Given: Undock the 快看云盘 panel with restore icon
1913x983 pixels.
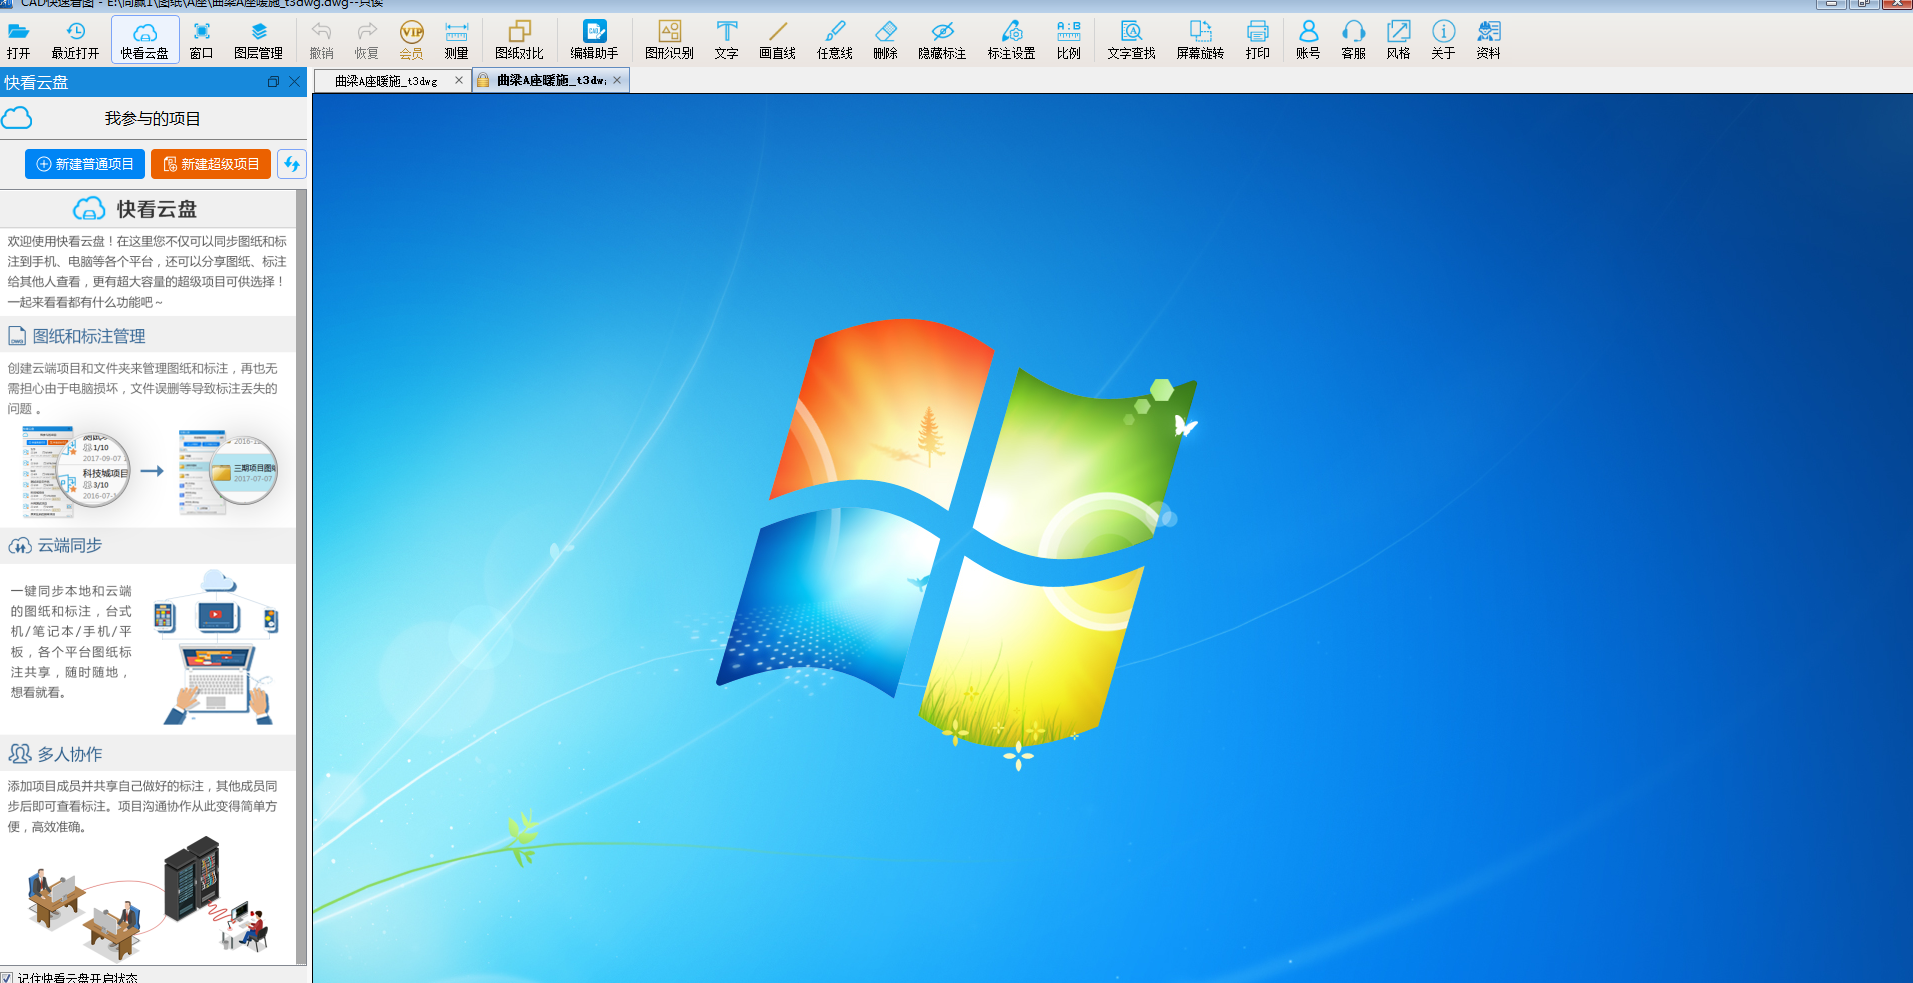Looking at the screenshot, I should (x=273, y=82).
